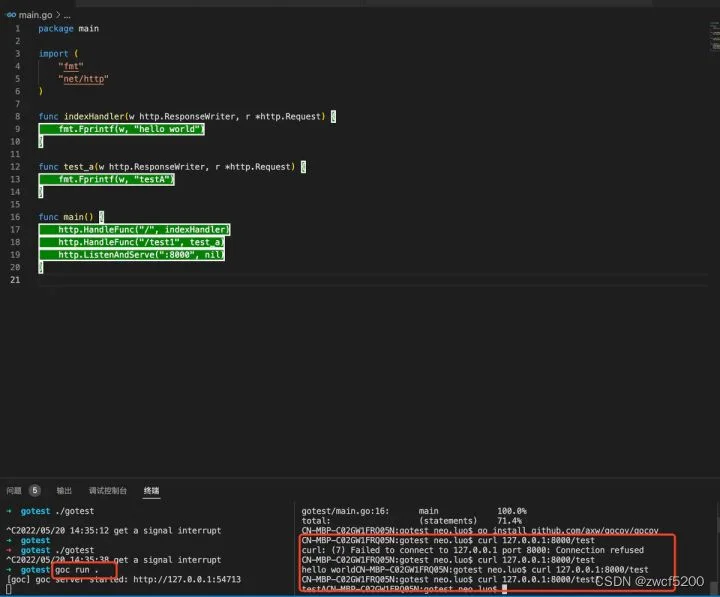Screen dimensions: 720x597
Task: Click 'func main()' on line 16
Action: (66, 217)
